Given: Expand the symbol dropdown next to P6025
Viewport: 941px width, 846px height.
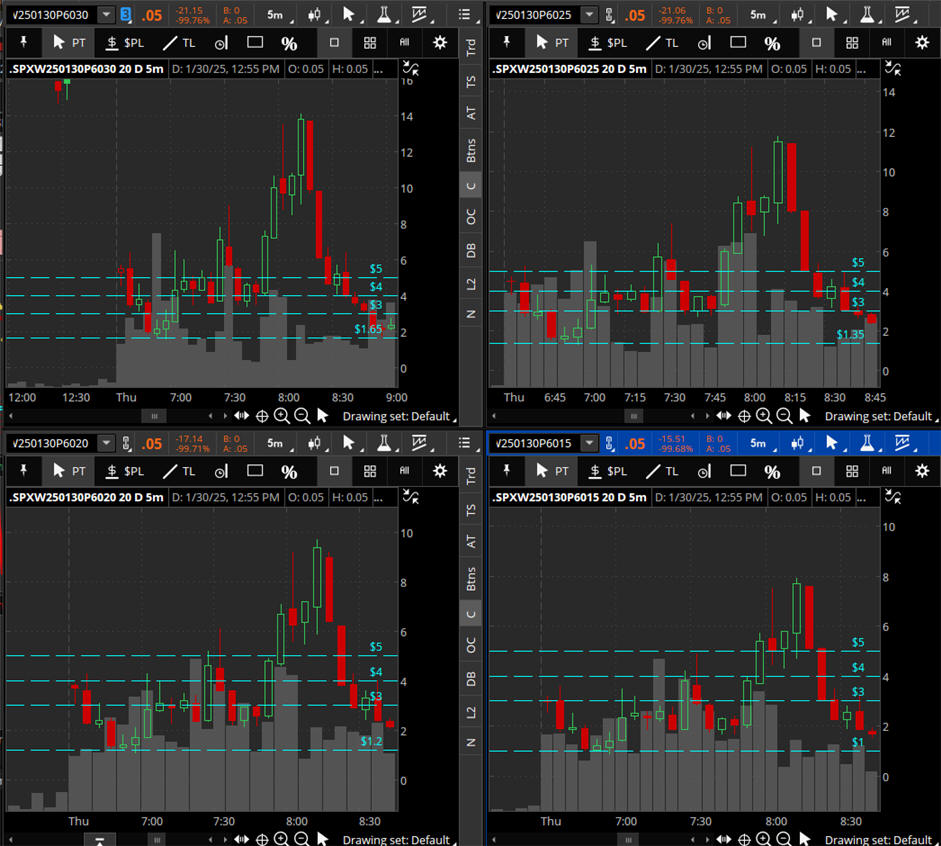Looking at the screenshot, I should pos(590,14).
